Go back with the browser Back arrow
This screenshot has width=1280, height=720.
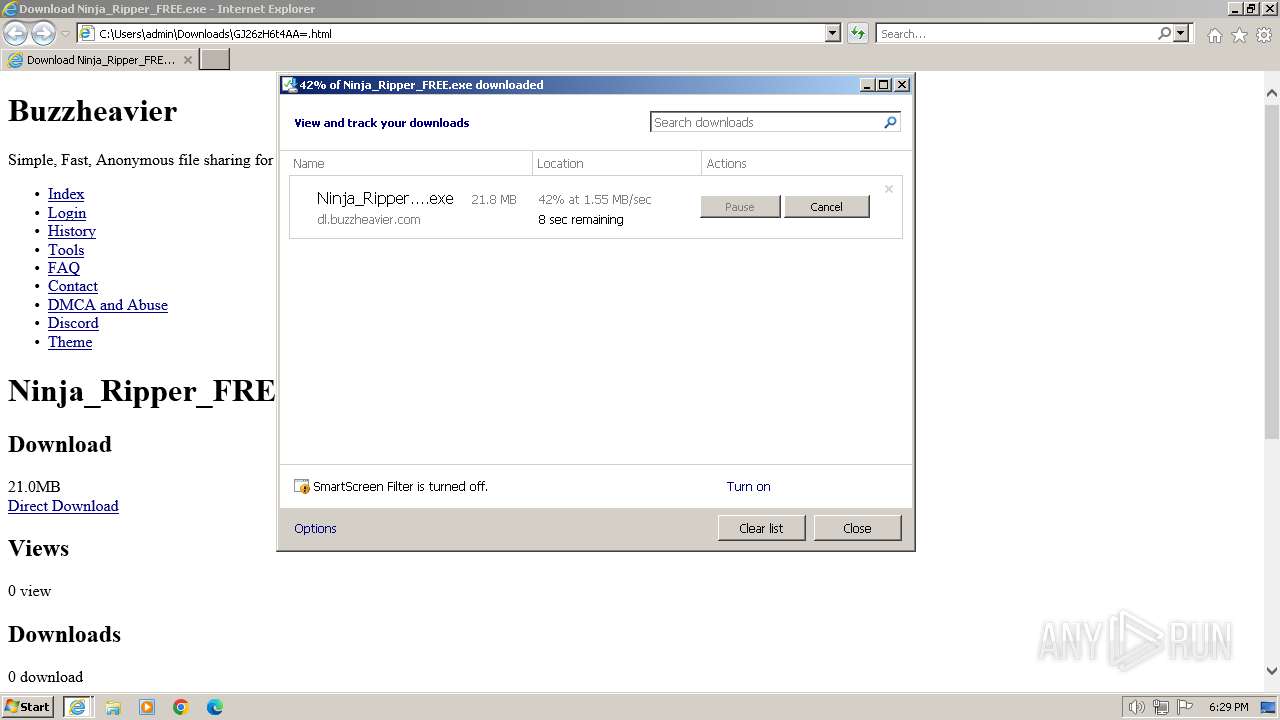click(x=15, y=33)
